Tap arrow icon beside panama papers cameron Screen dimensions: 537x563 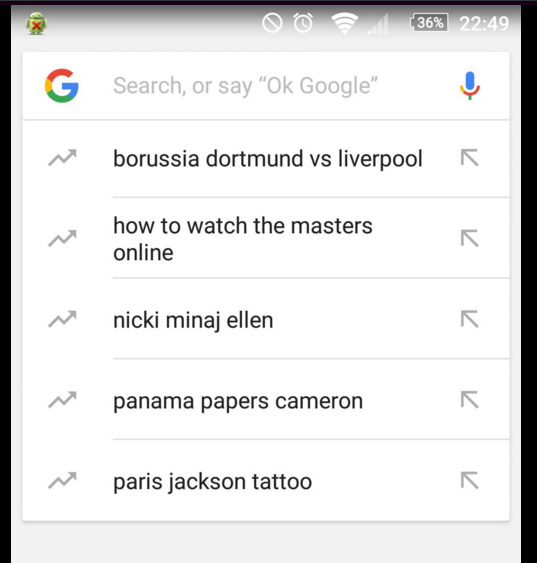470,400
